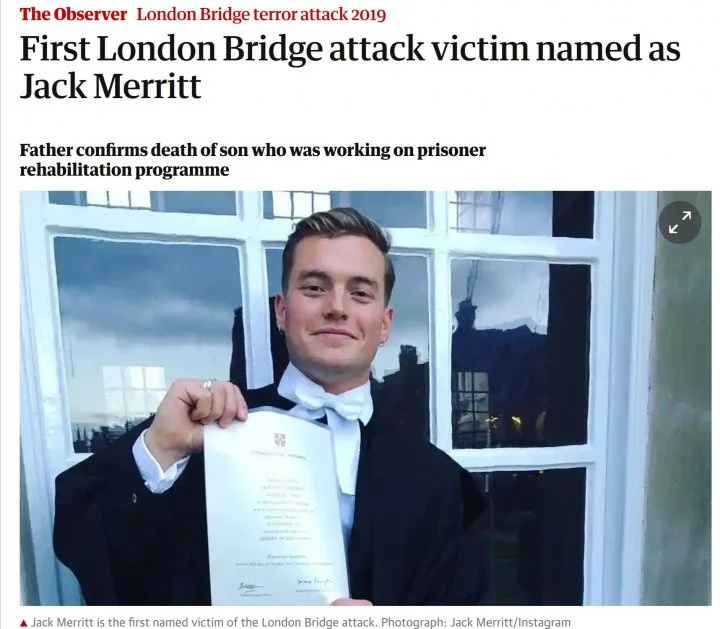The image size is (720, 629).
Task: Expand the article photo to fullscreen
Action: point(679,223)
